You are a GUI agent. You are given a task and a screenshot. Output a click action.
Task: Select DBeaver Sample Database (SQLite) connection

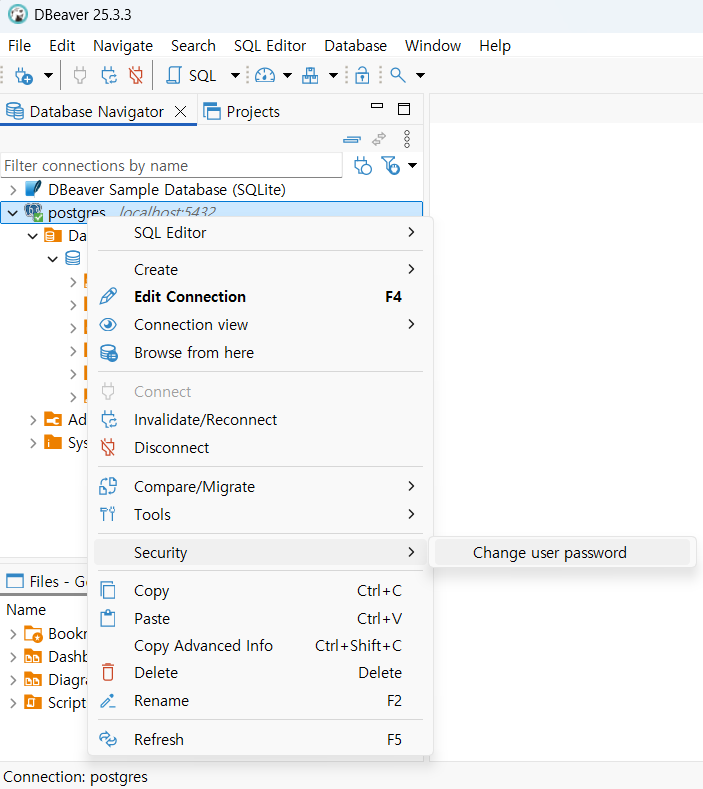pos(167,190)
